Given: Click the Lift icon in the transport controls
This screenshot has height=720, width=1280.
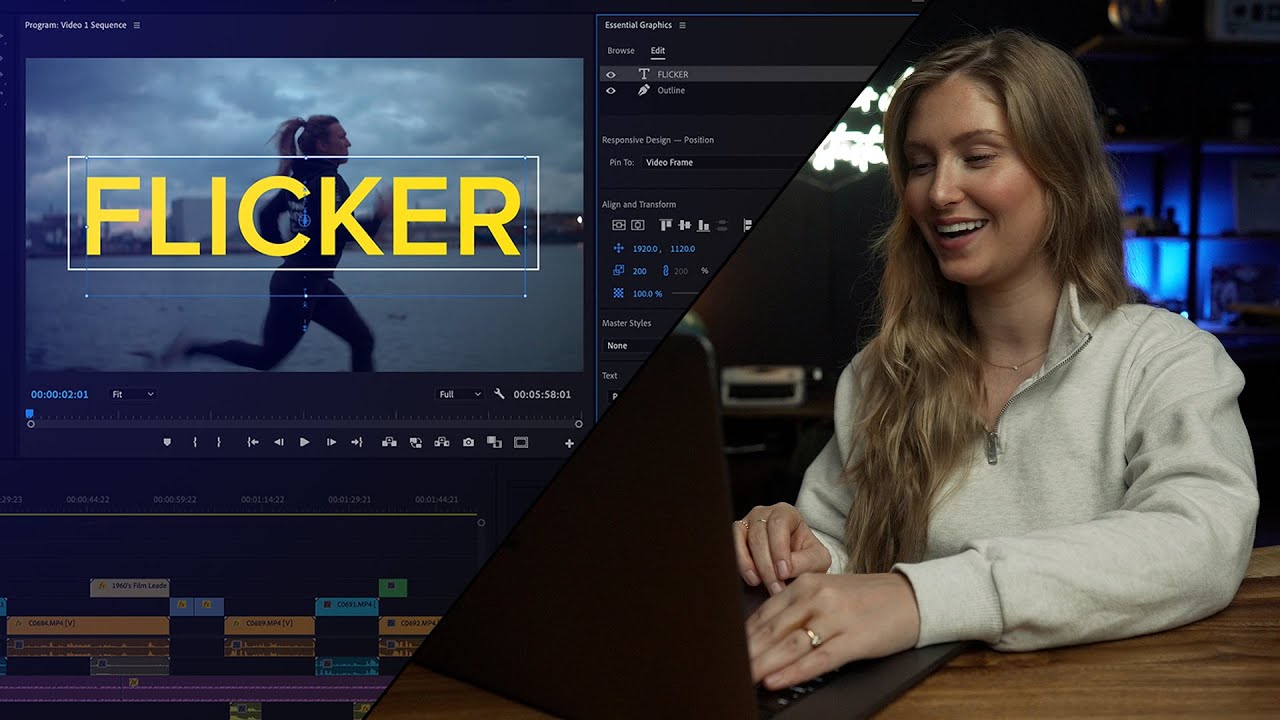Looking at the screenshot, I should 388,441.
